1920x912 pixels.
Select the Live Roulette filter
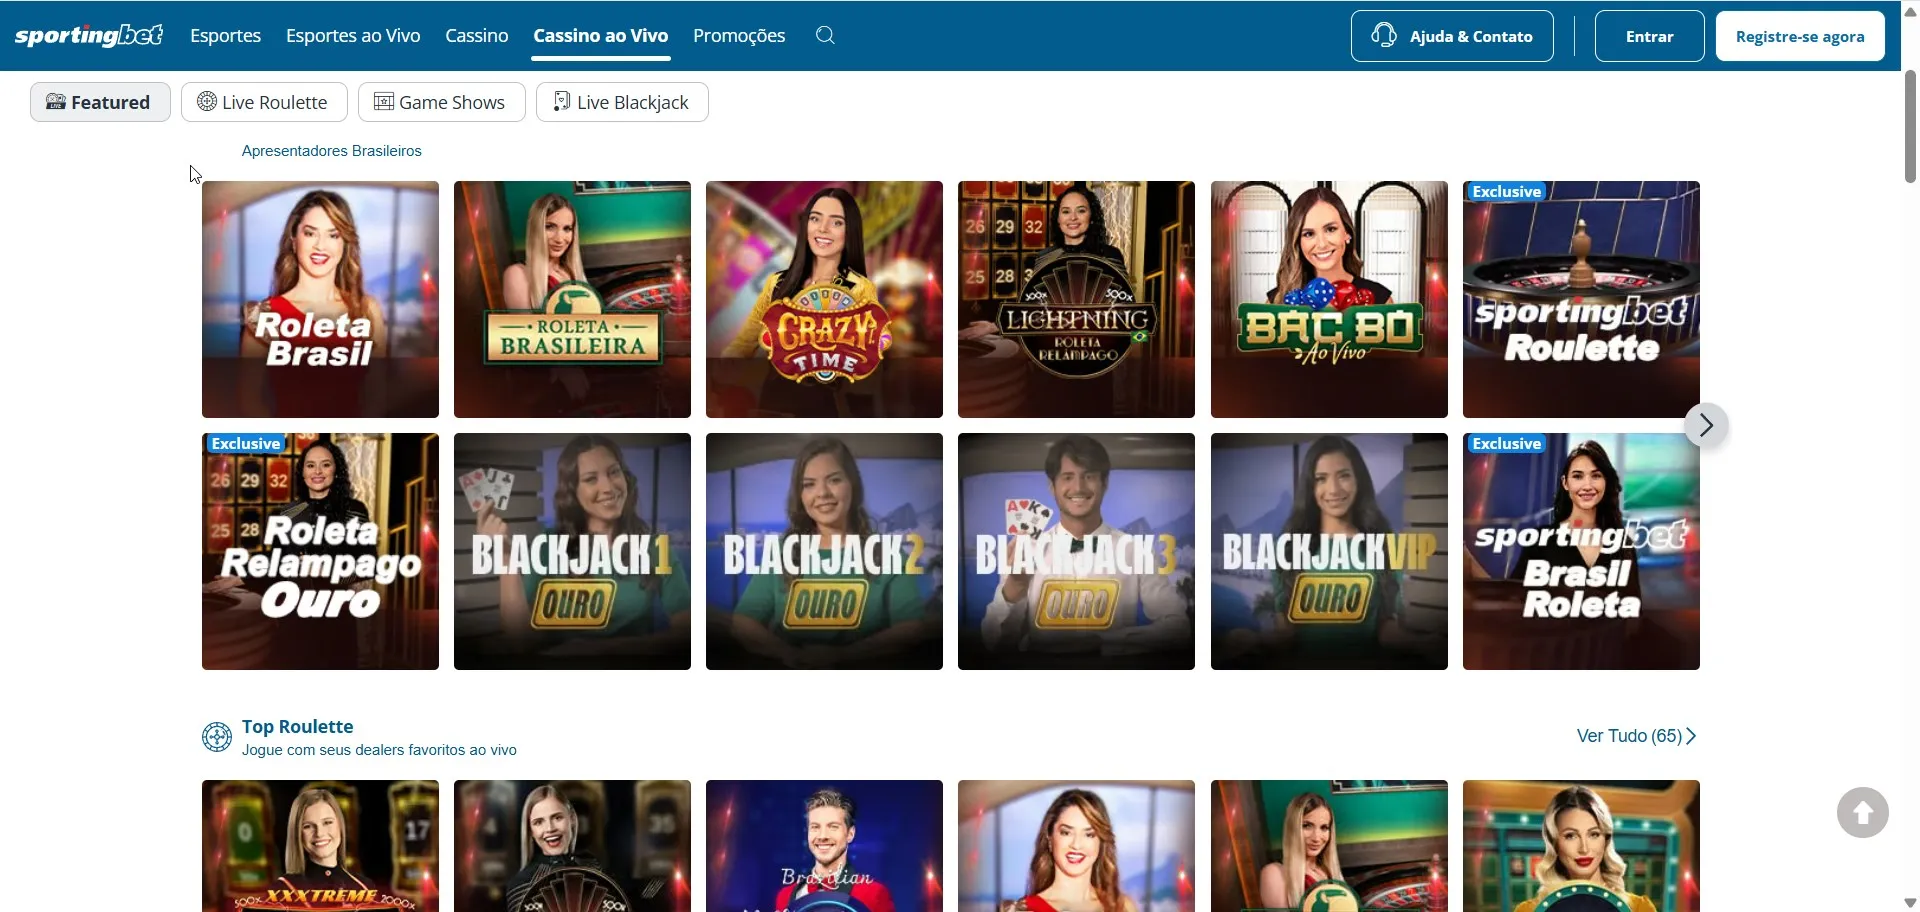[x=264, y=102]
